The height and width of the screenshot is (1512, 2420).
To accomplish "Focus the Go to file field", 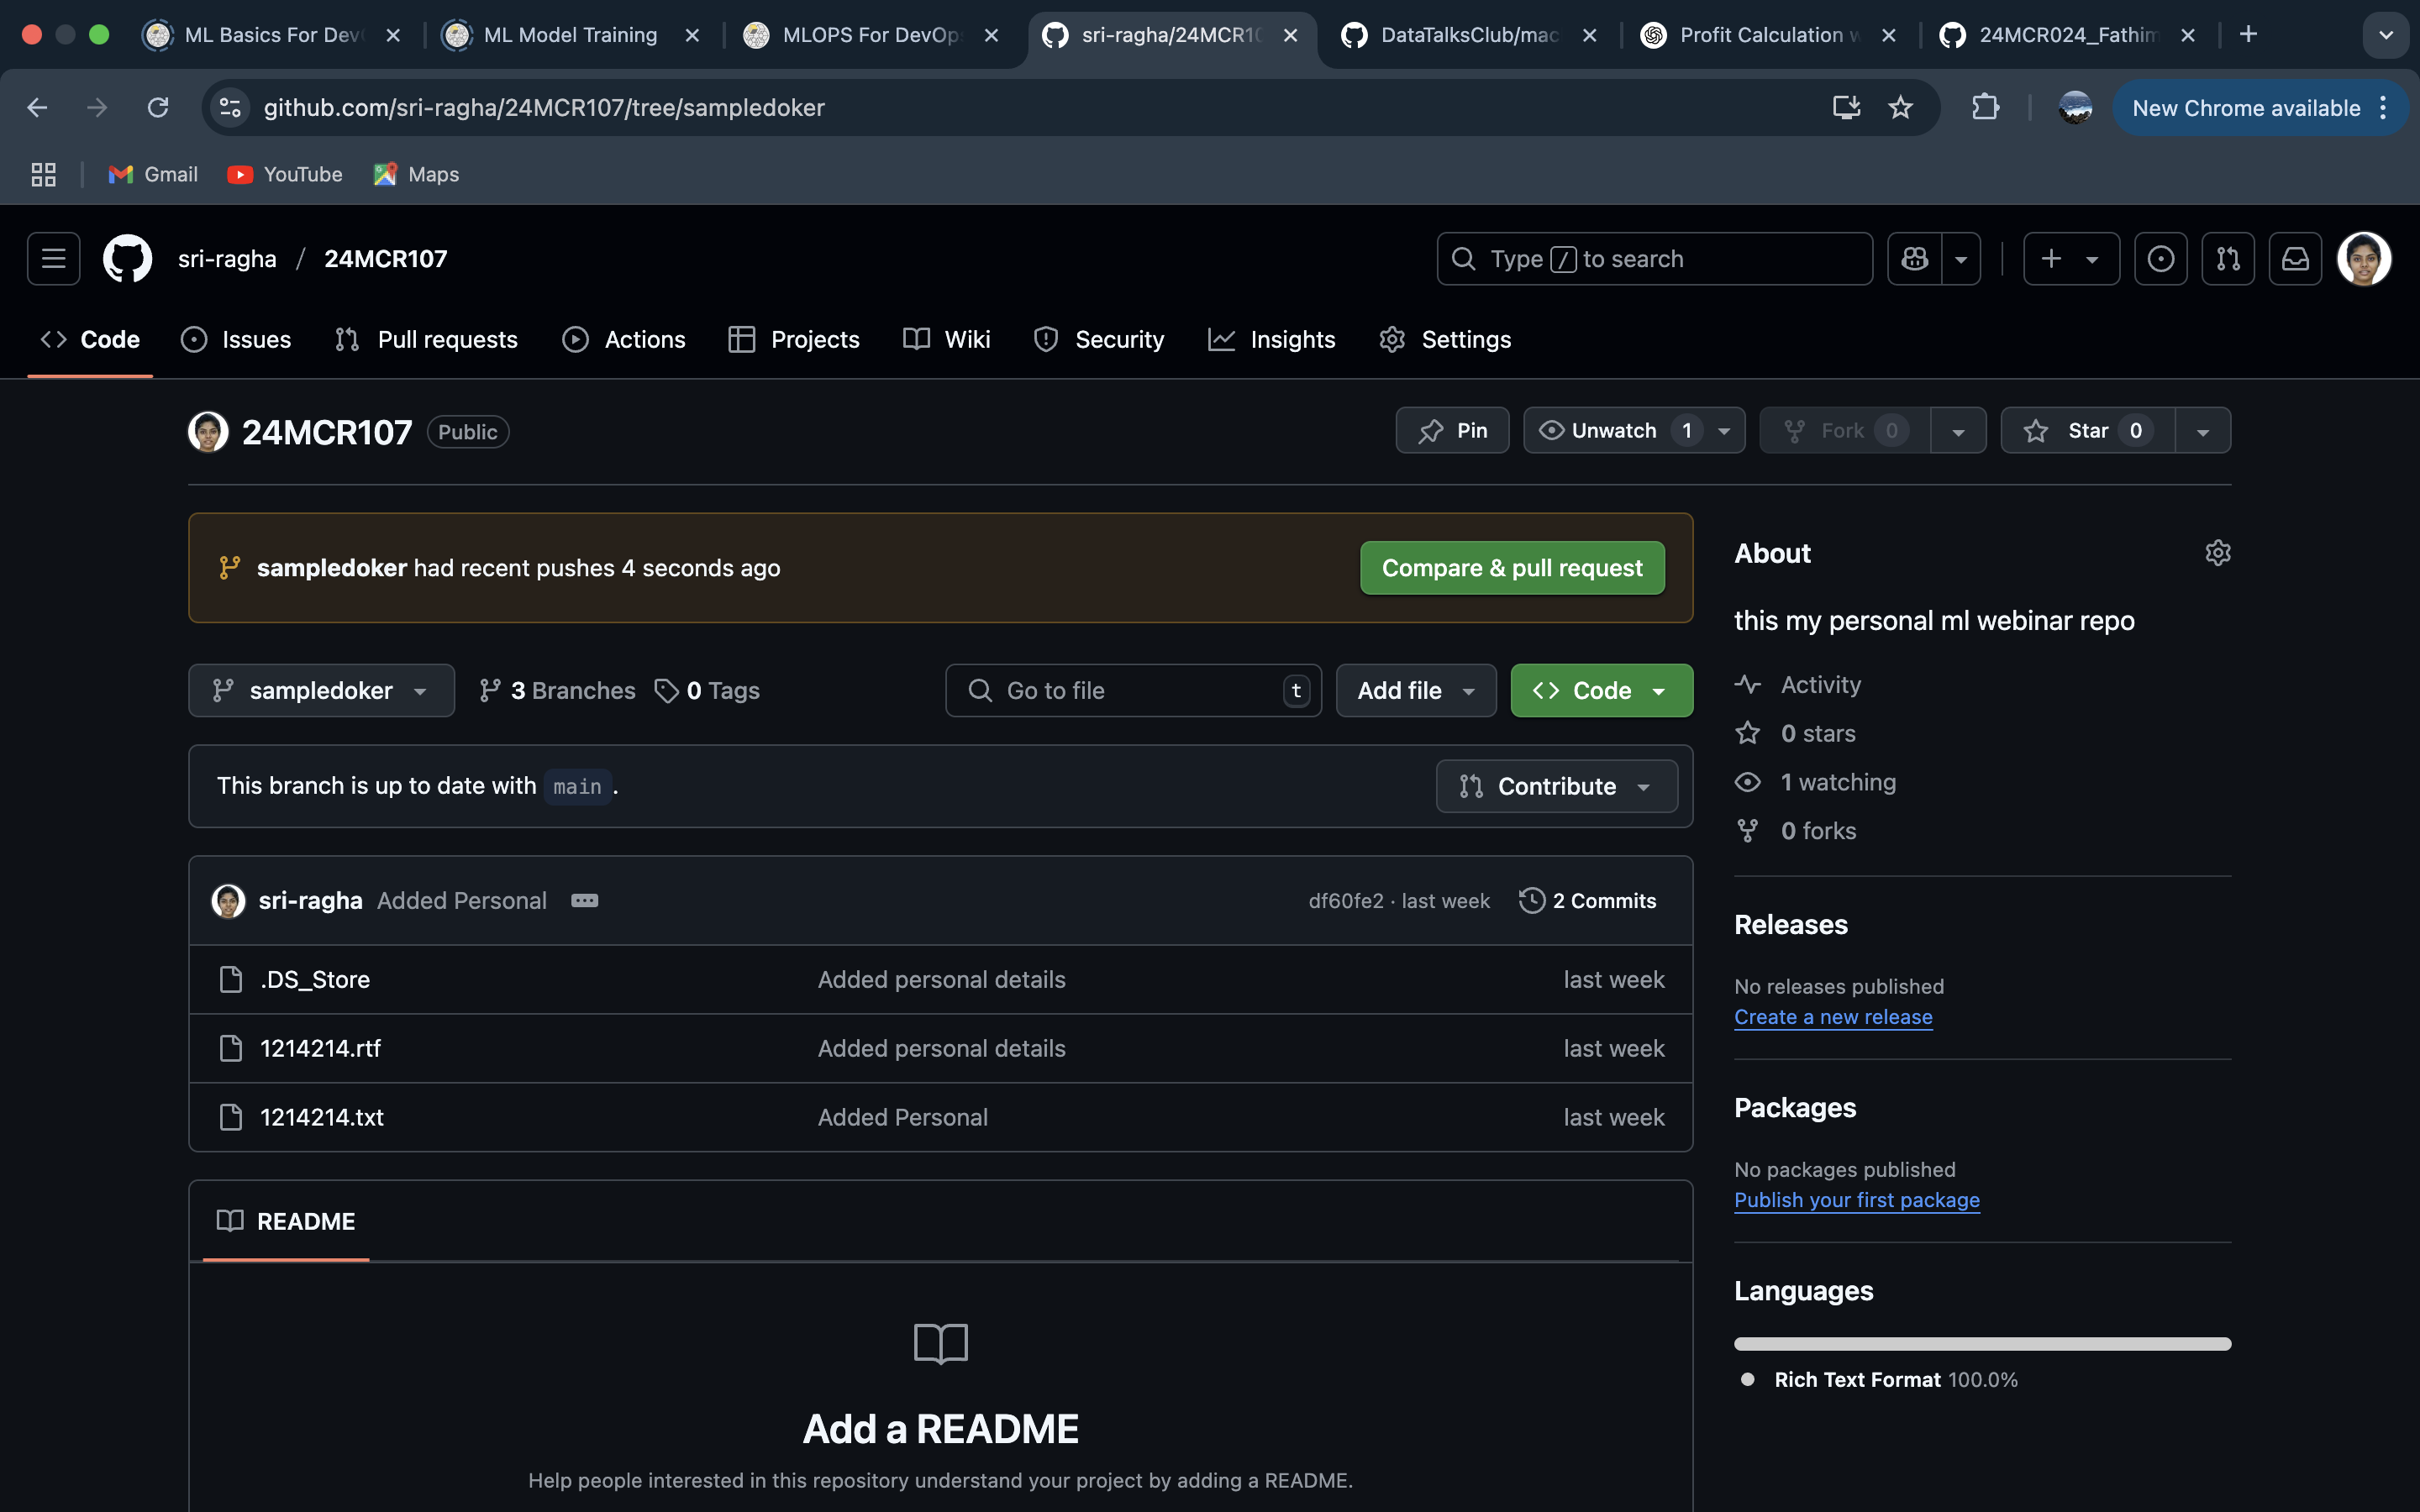I will tap(1133, 691).
